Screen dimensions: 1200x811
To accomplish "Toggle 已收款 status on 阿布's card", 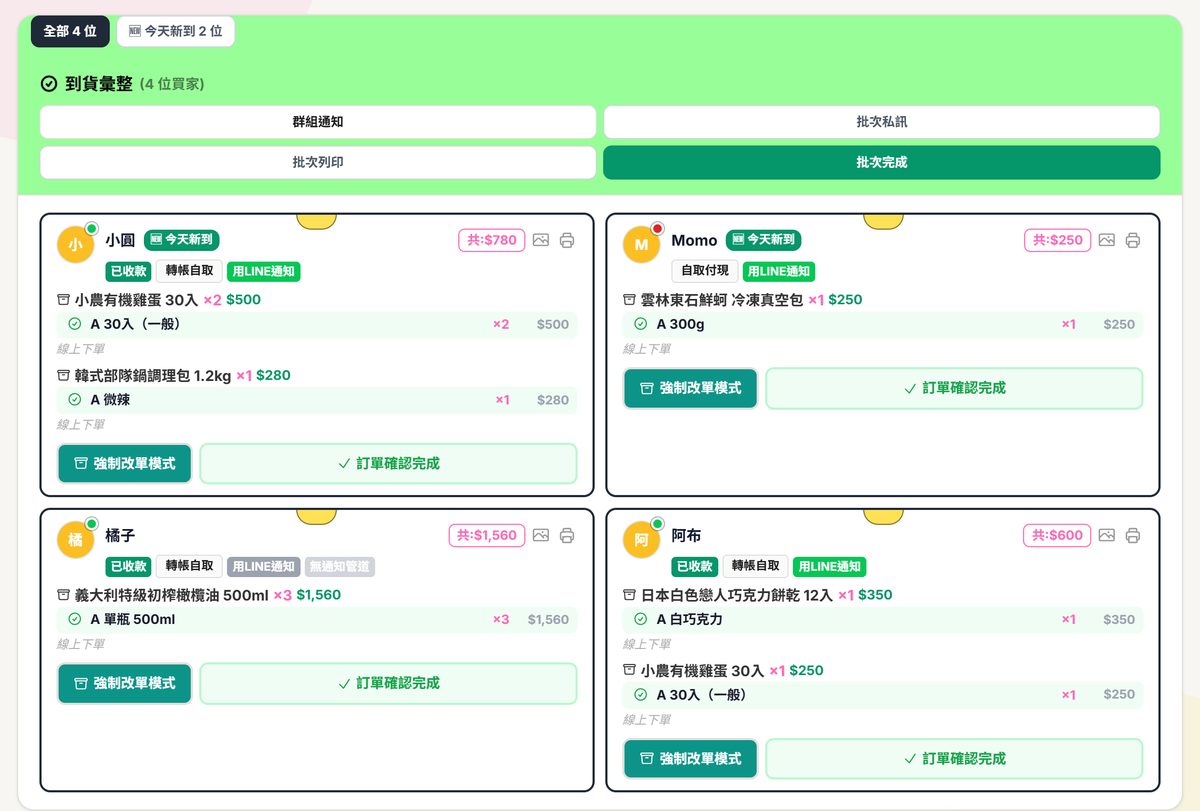I will click(694, 566).
